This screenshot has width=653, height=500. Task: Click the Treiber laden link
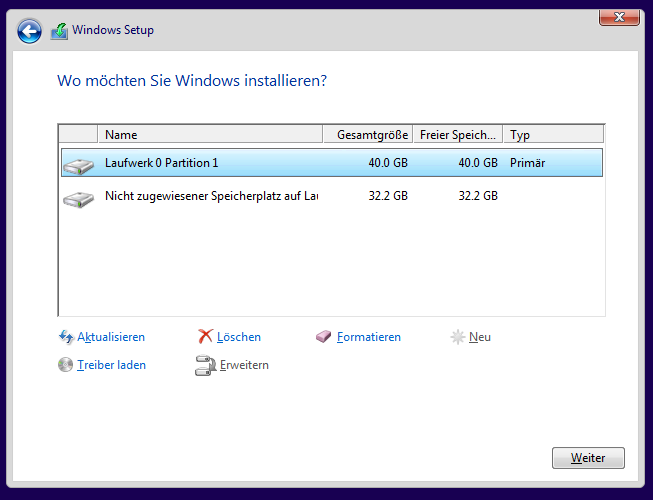[112, 365]
